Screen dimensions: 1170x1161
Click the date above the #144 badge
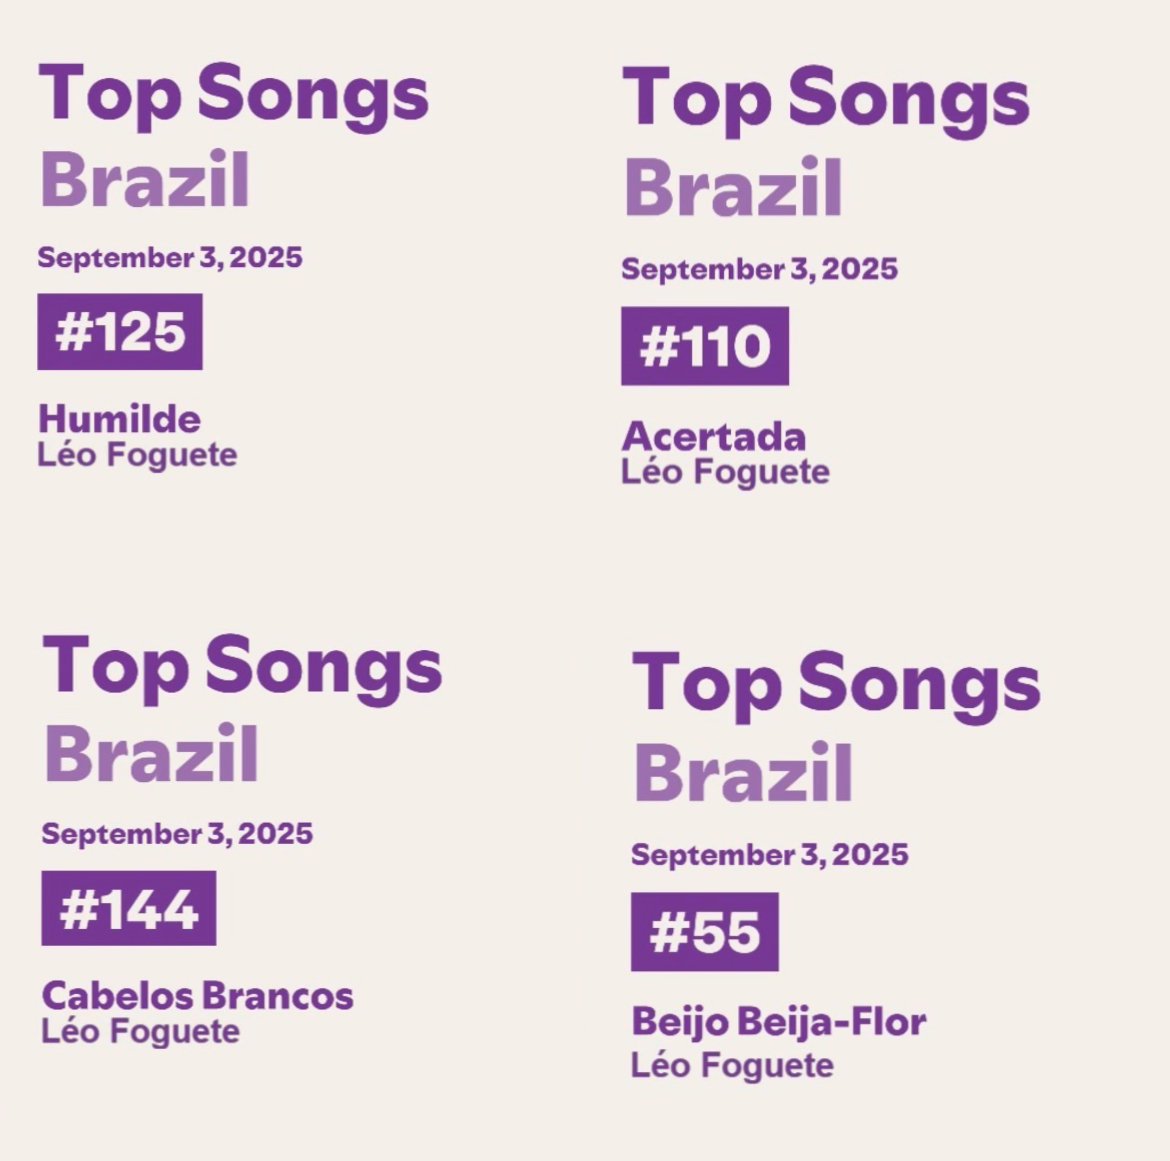click(x=177, y=833)
